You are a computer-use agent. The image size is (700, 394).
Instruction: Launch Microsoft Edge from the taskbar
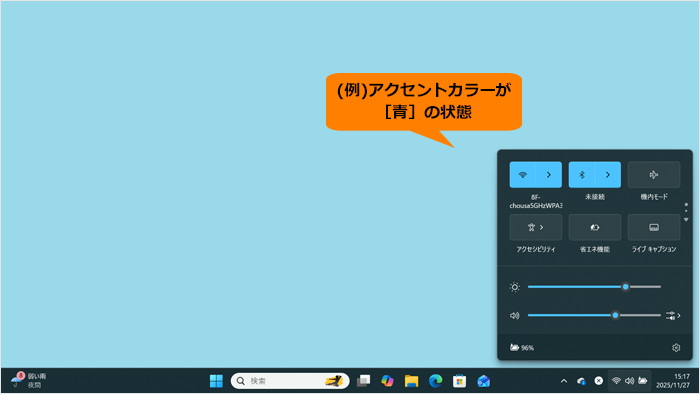(436, 381)
